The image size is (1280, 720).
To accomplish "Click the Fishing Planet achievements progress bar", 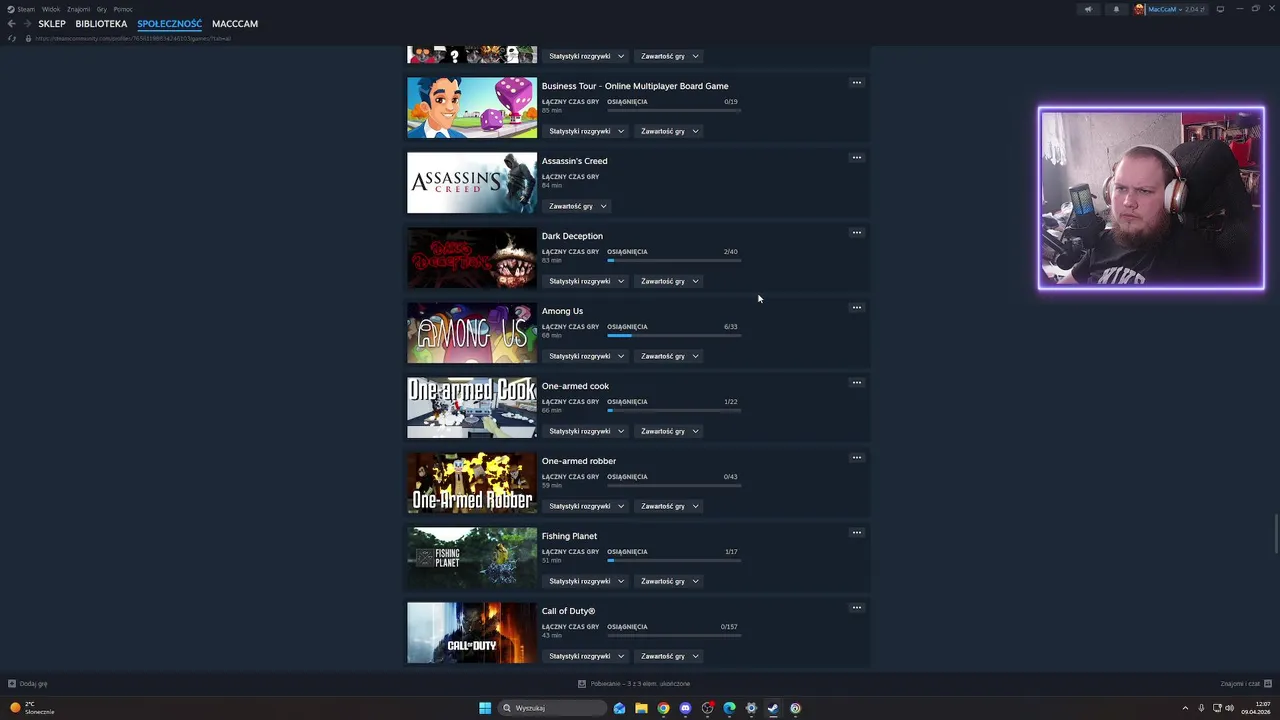I will tap(674, 560).
